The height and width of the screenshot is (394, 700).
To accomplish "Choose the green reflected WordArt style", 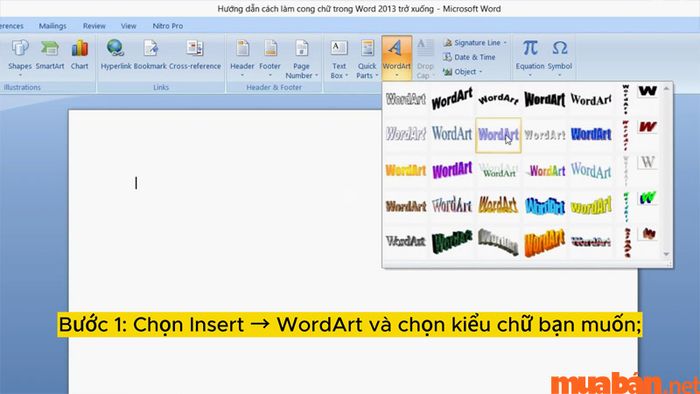I will point(498,170).
